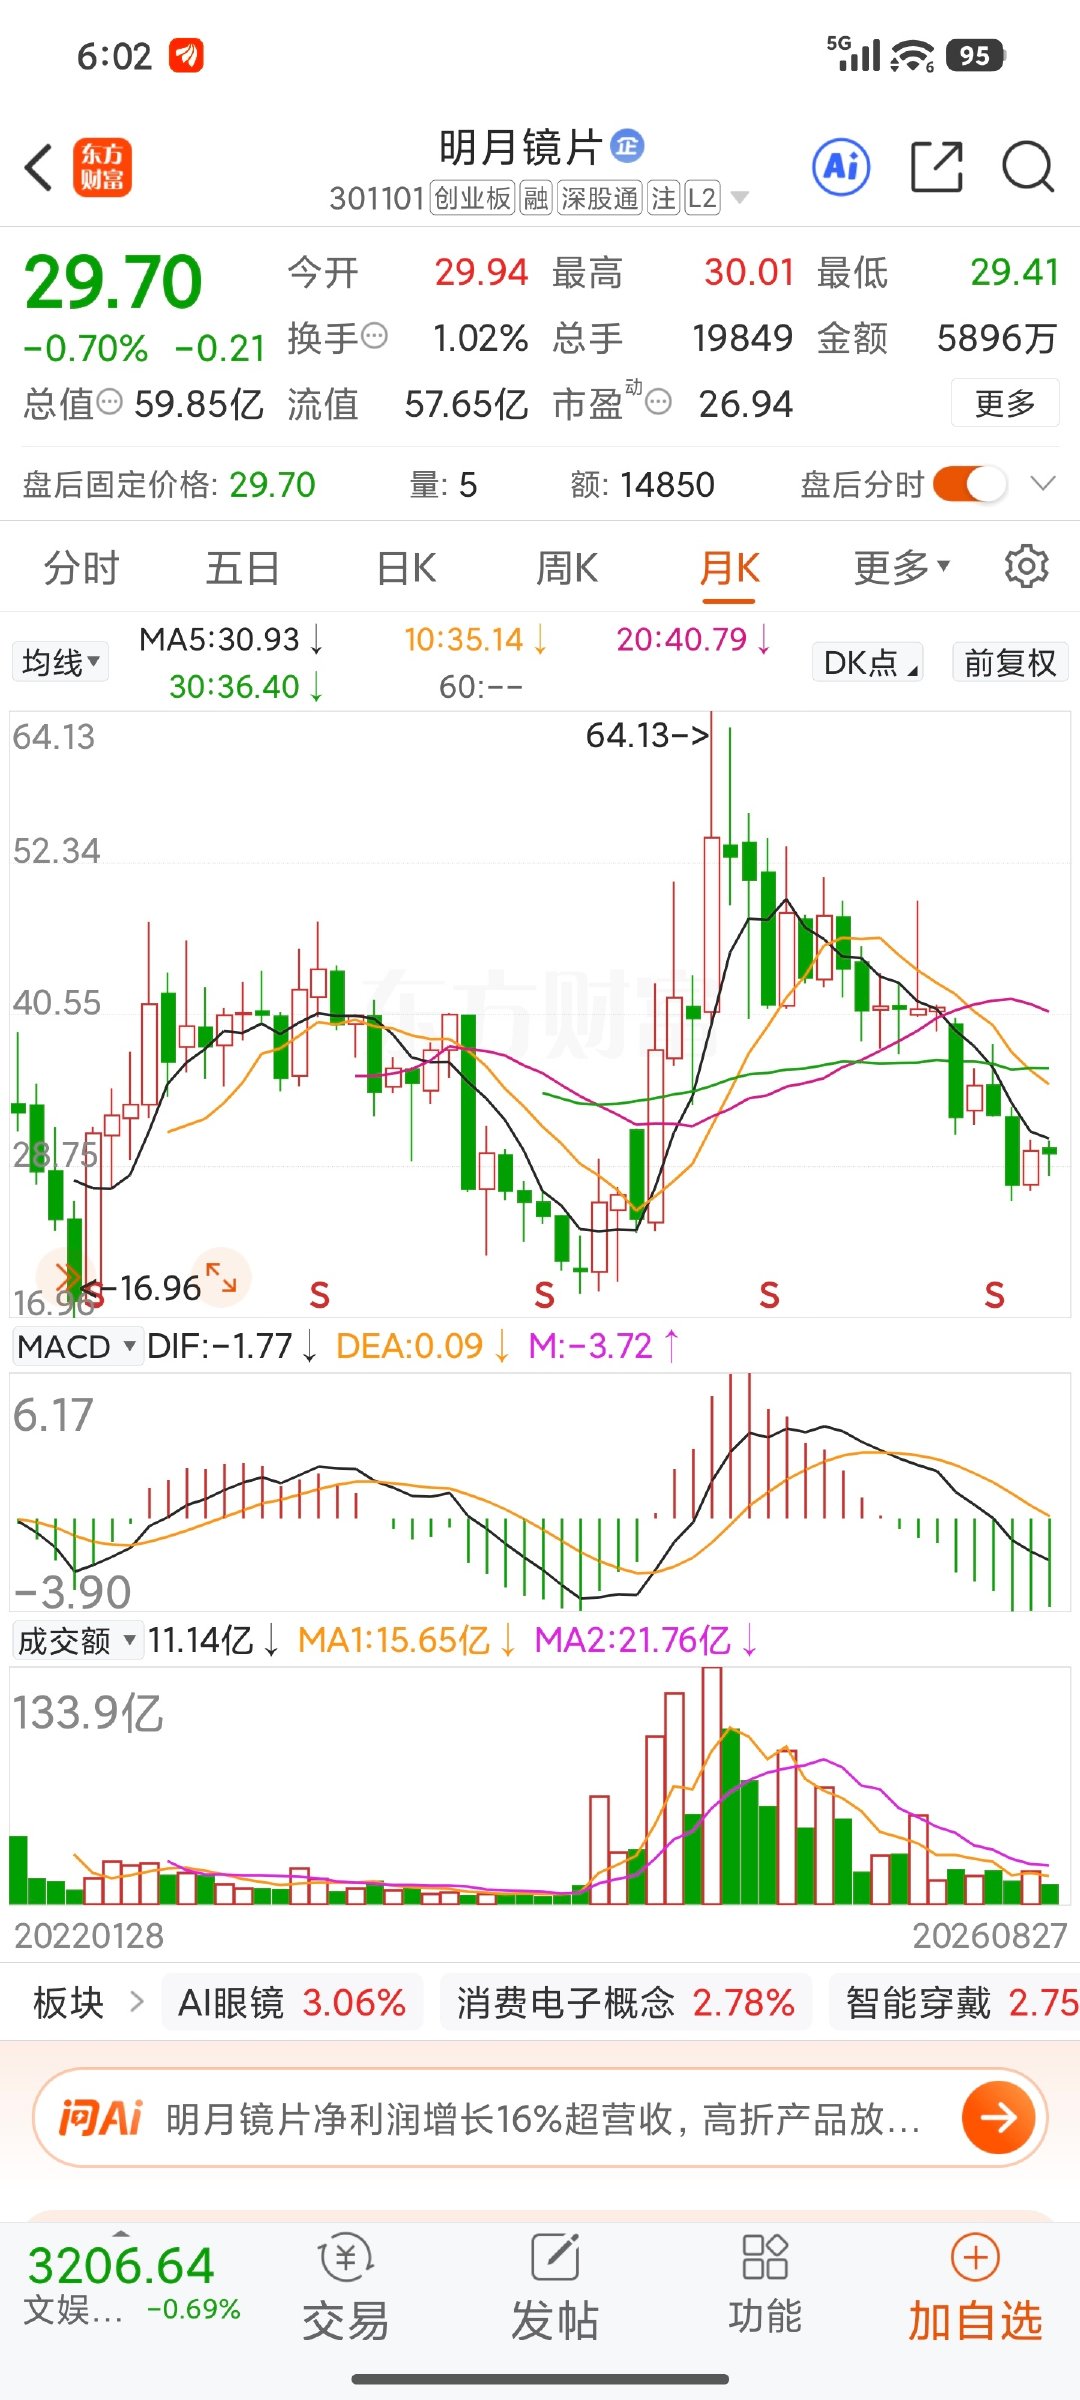The height and width of the screenshot is (2400, 1080).
Task: Expand the stock tags dropdown triangle
Action: [740, 198]
